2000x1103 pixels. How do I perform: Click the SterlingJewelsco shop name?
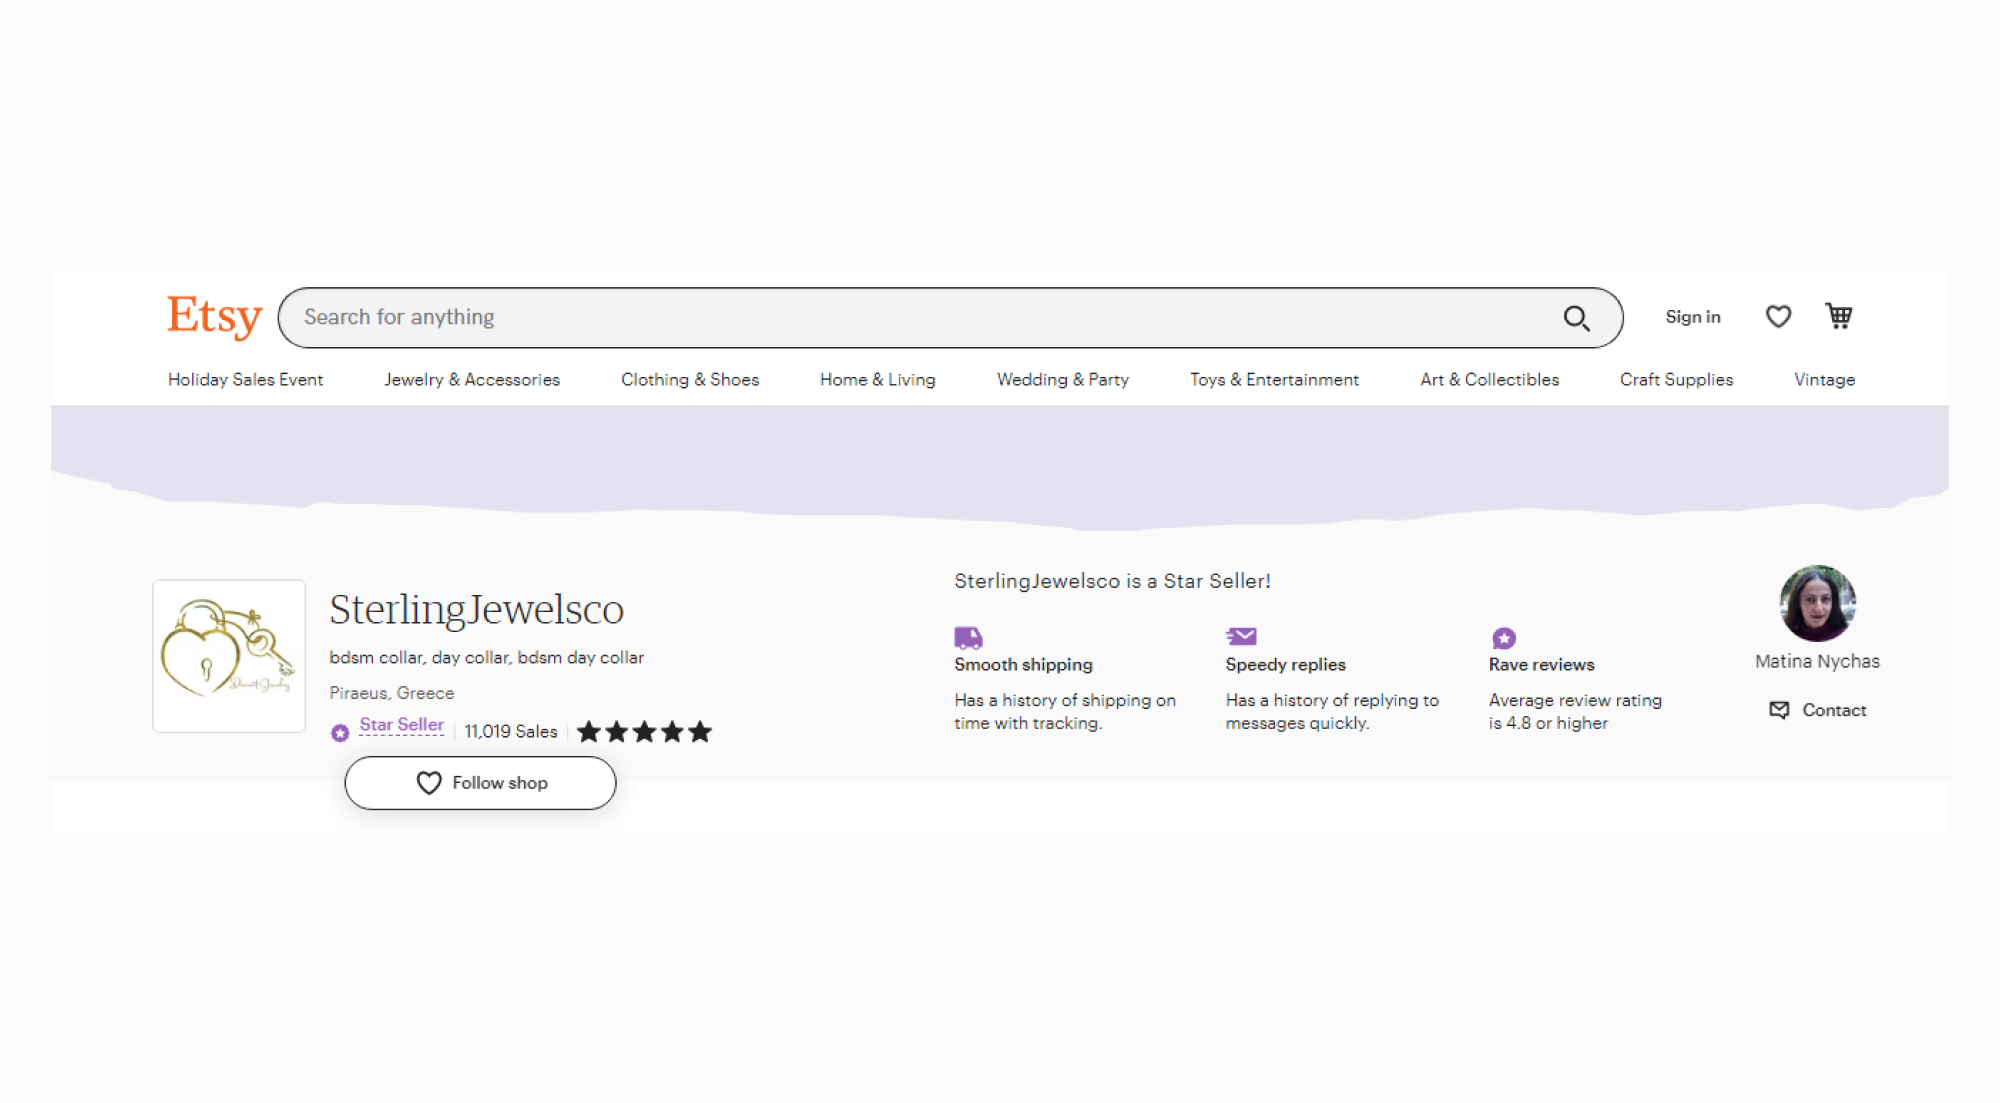476,609
